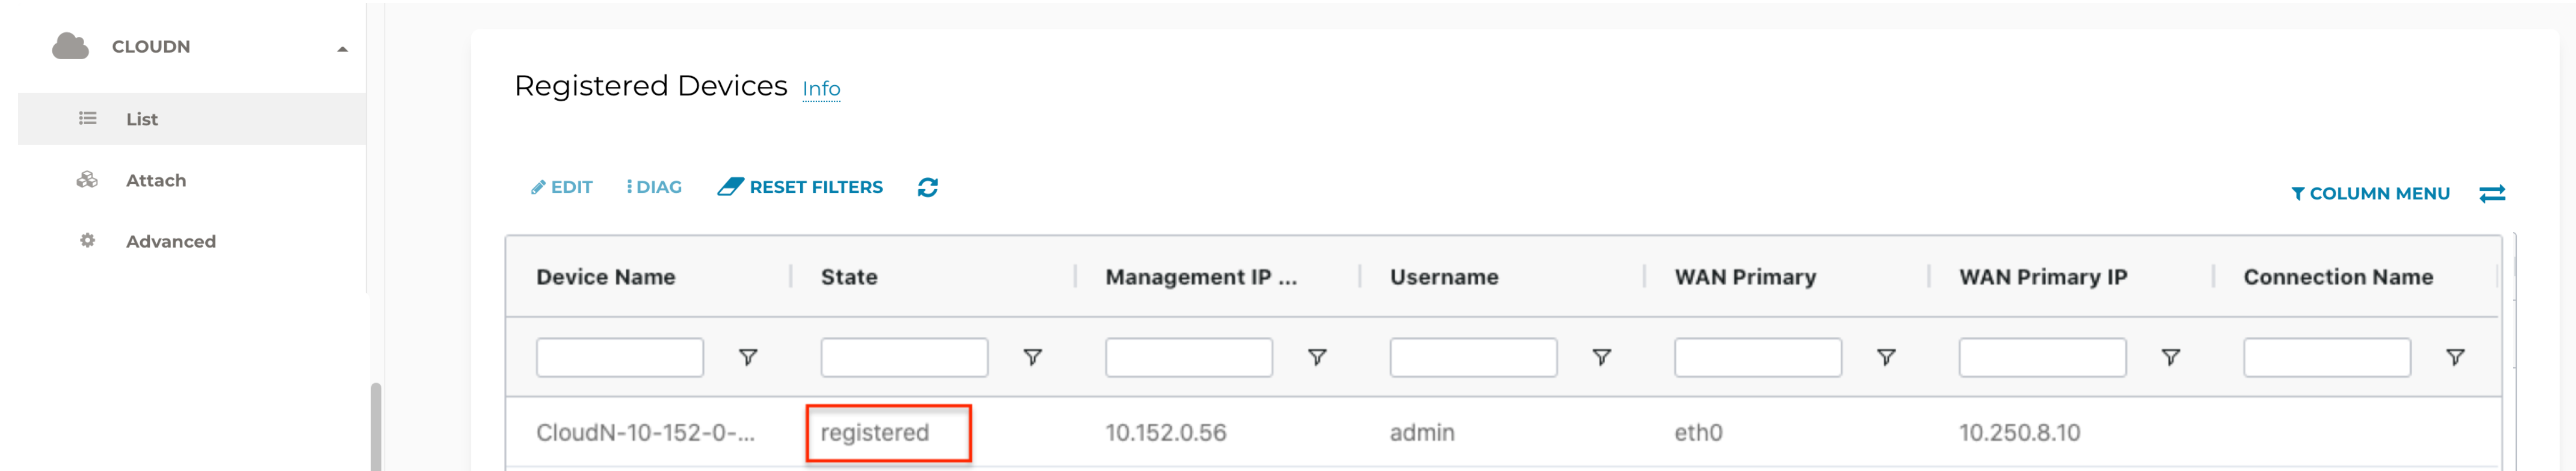Click the column reorder arrows icon
The width and height of the screenshot is (2576, 471).
2492,193
